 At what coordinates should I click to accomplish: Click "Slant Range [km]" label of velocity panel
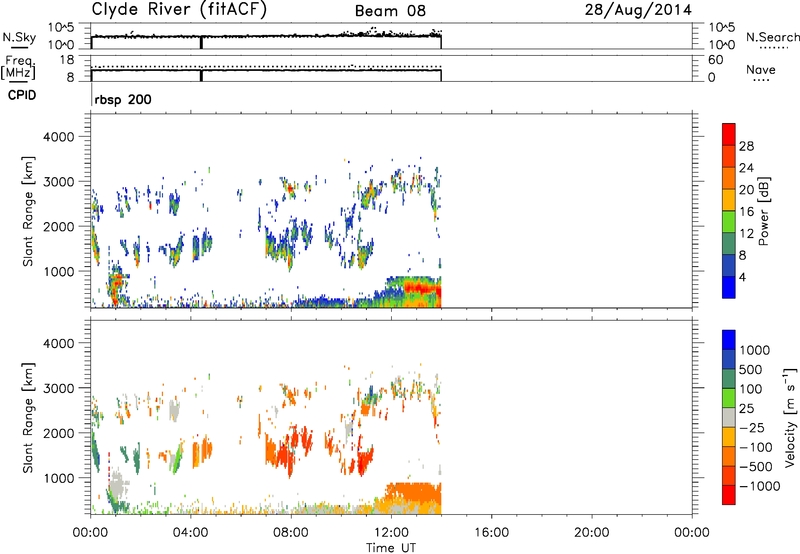coord(28,417)
